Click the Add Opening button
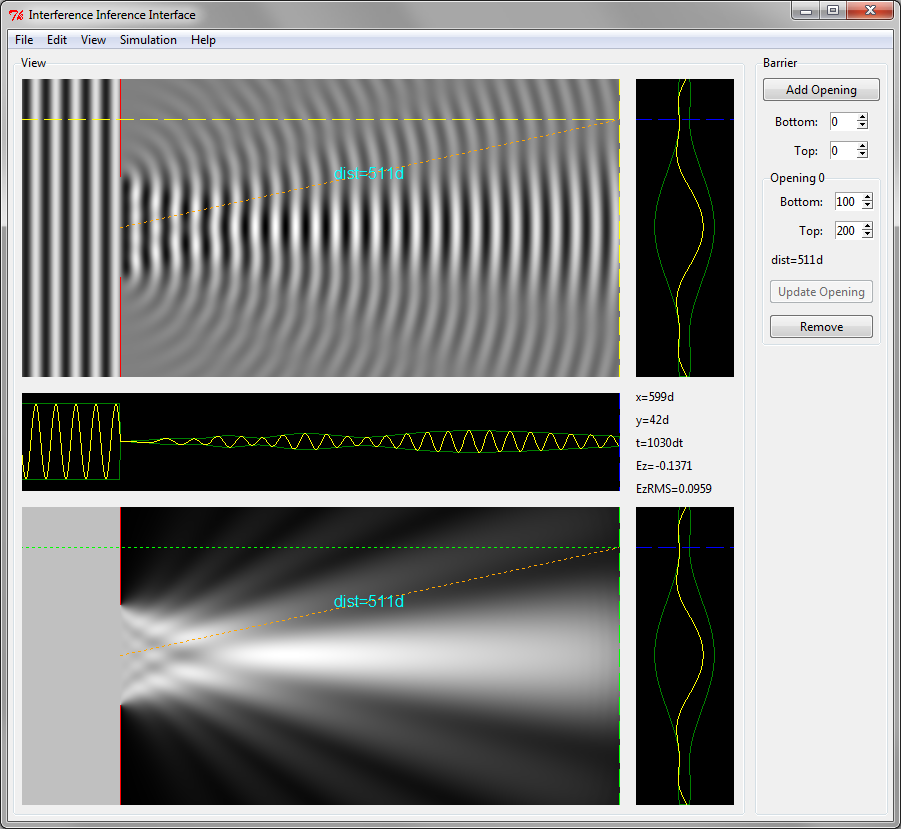Viewport: 901px width, 829px height. (x=821, y=90)
